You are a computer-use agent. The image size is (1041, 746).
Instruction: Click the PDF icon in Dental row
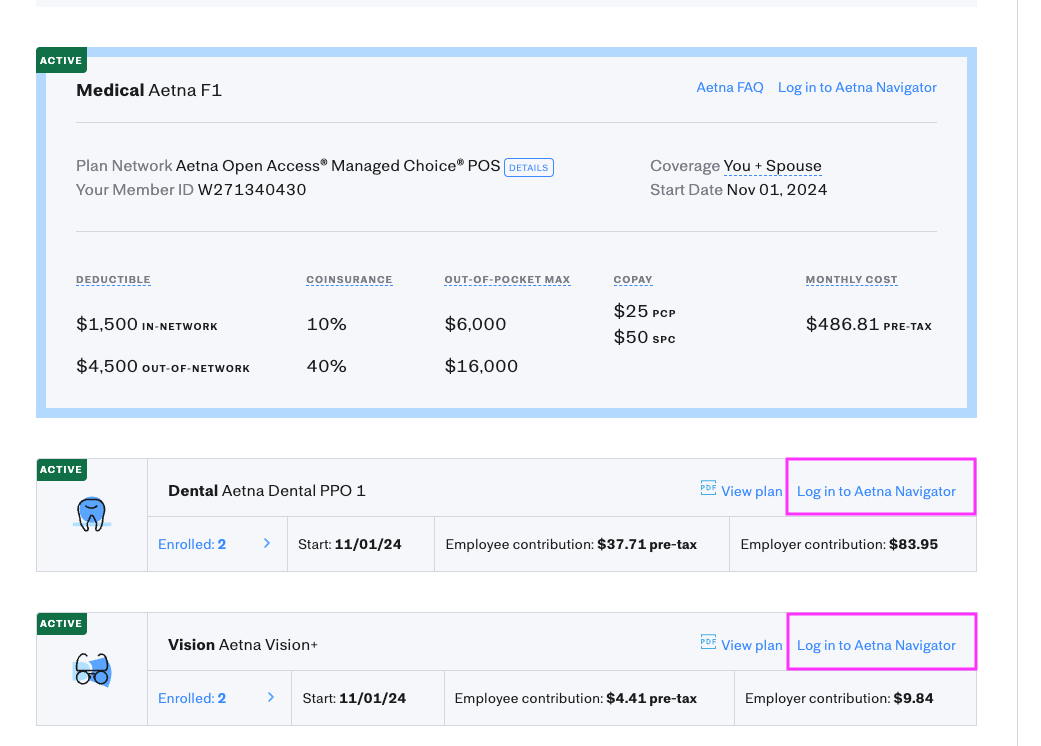click(x=708, y=489)
